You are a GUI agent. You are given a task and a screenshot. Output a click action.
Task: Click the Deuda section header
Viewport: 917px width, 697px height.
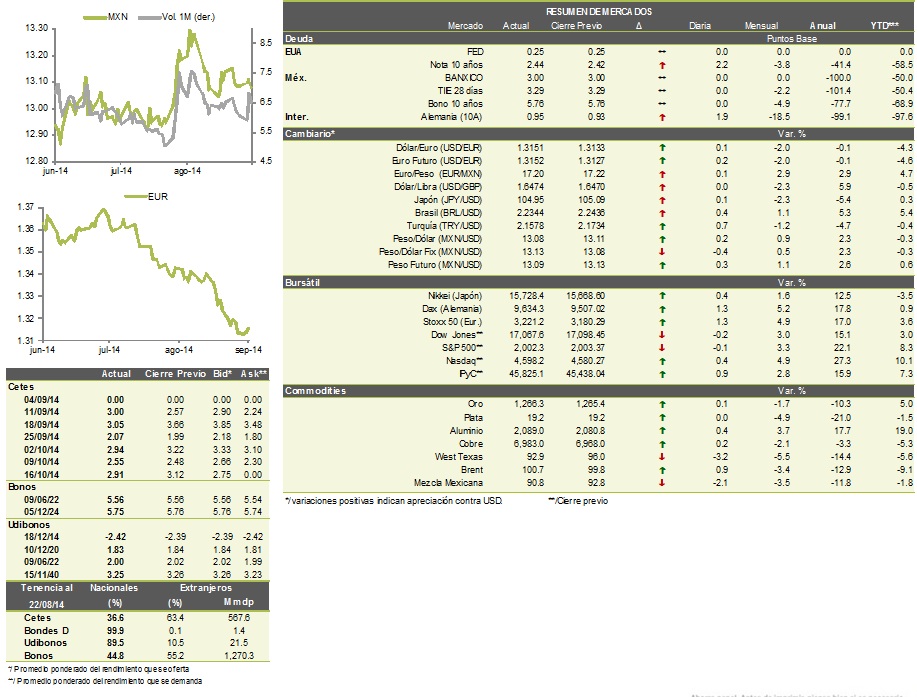pos(599,39)
